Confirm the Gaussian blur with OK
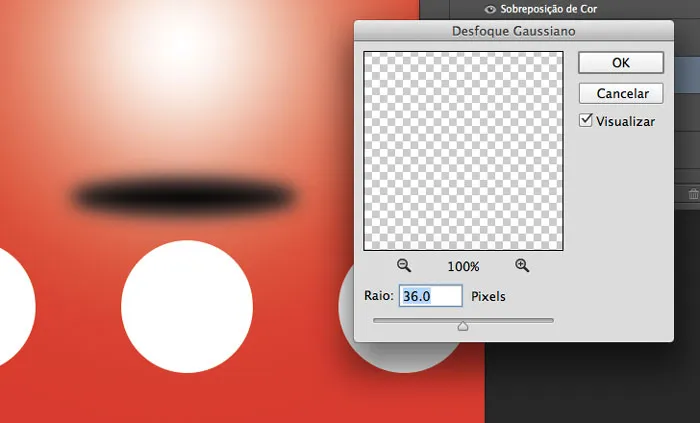This screenshot has height=423, width=700. 621,62
